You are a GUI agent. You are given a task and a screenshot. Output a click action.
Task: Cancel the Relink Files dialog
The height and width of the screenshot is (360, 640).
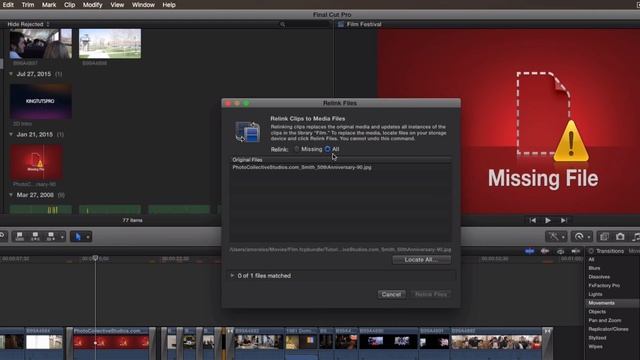point(391,294)
